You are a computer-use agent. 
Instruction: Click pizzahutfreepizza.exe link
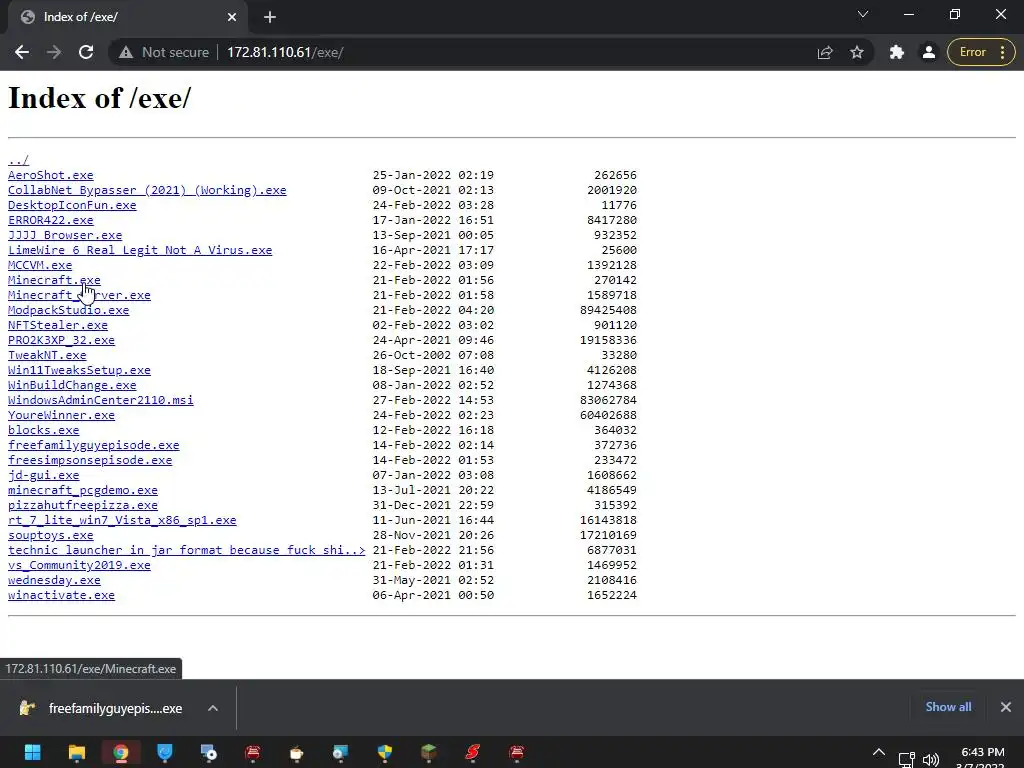[83, 505]
